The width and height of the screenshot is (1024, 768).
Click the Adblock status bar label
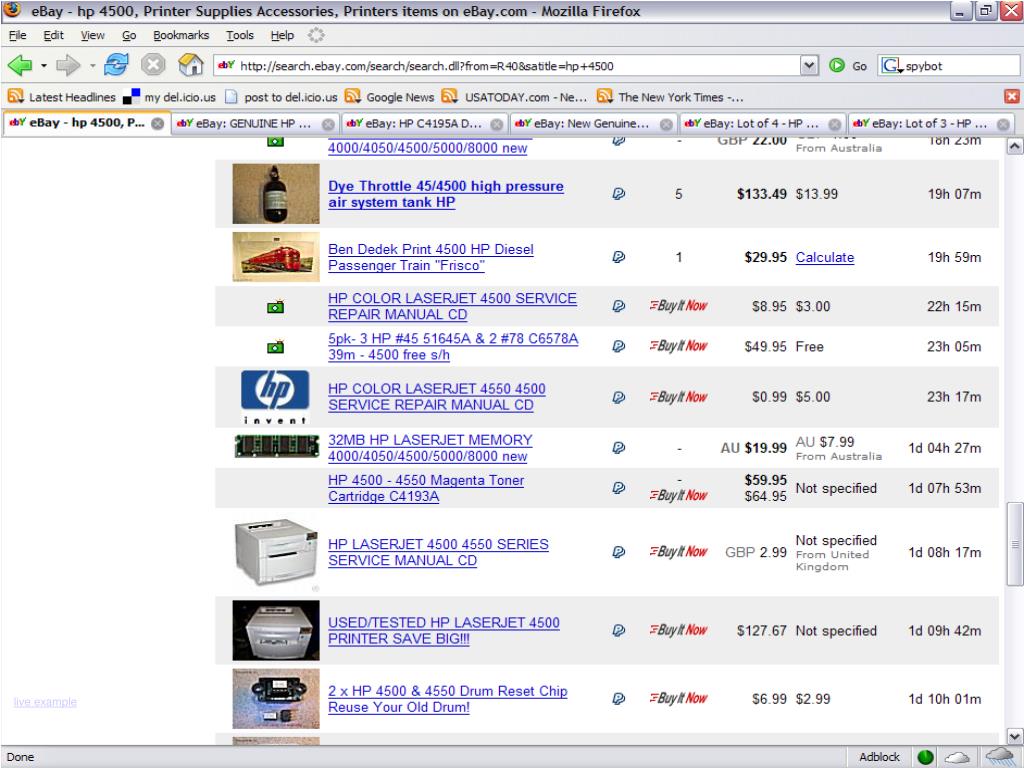point(879,757)
